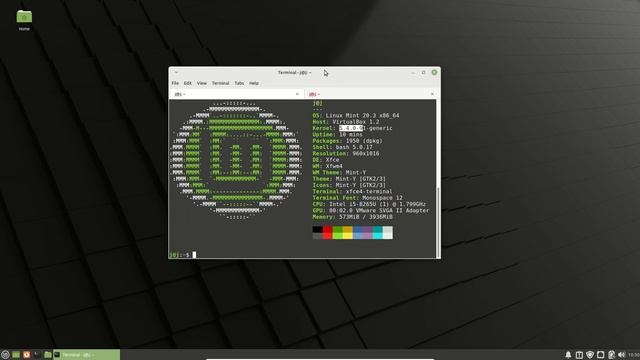Click the terminal vertical scrollbar
This screenshot has height=360, width=640.
pos(438,222)
